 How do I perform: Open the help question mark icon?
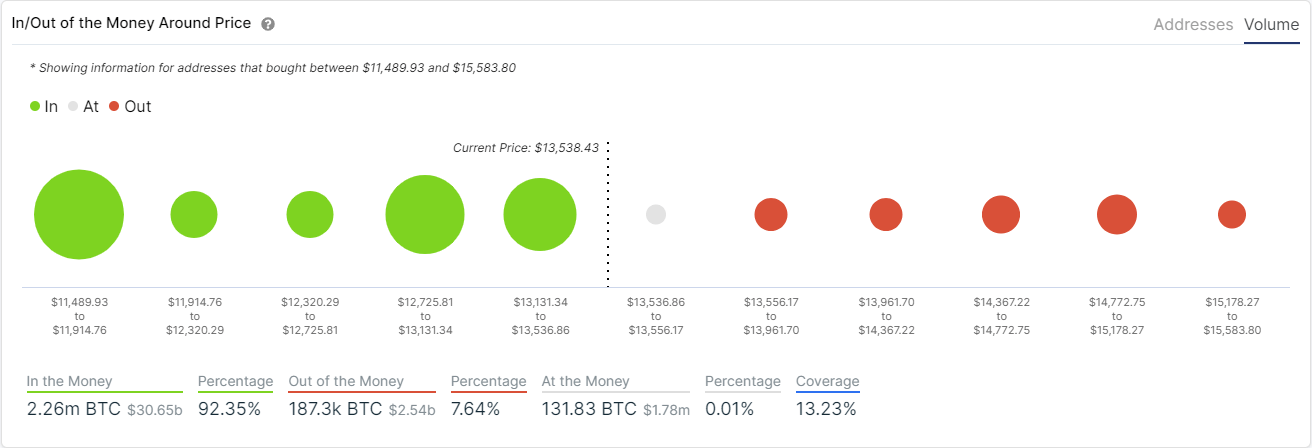click(x=268, y=24)
